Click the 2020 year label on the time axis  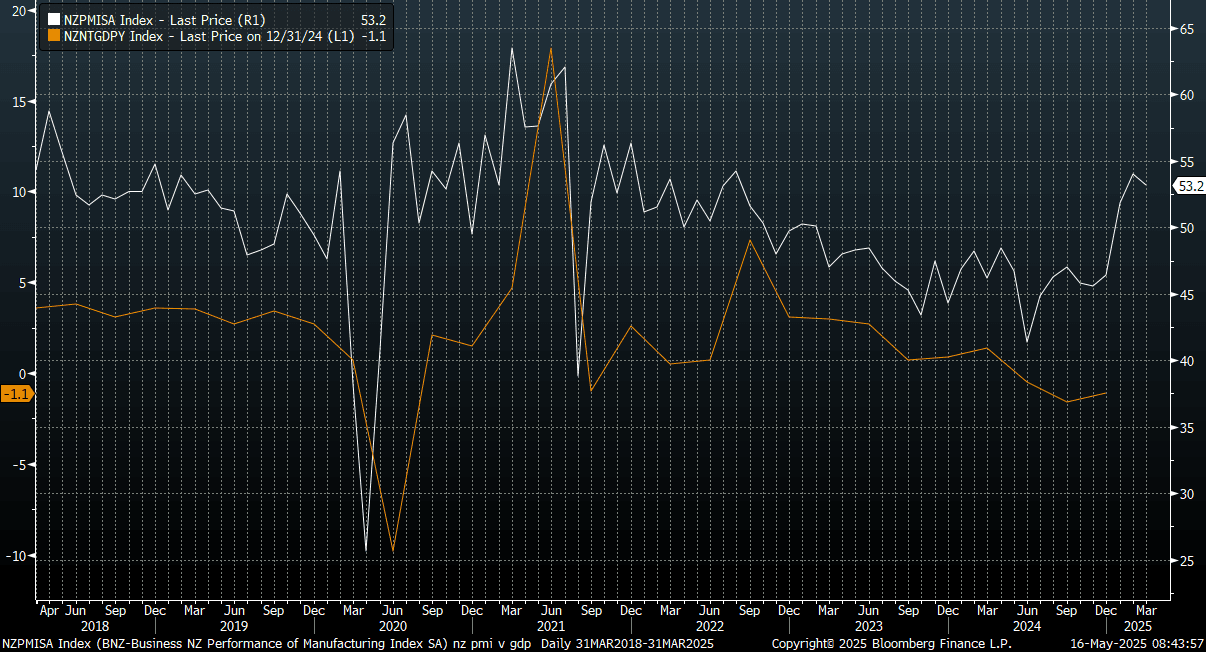(x=392, y=626)
